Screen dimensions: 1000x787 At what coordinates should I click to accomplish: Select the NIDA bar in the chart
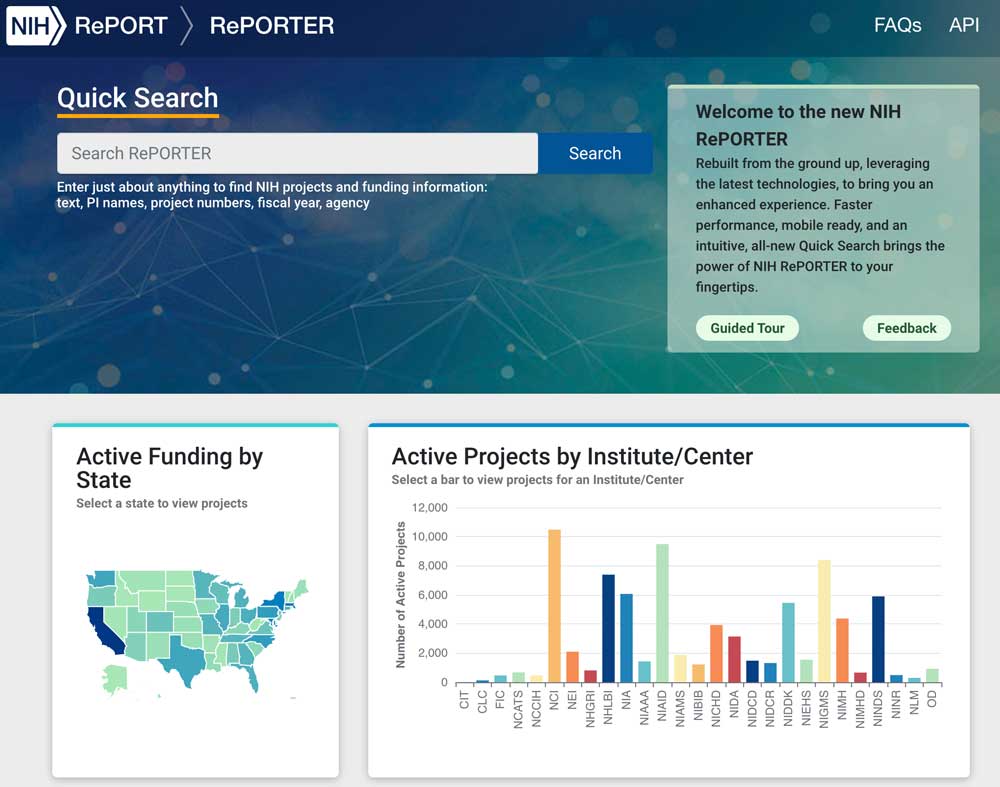(x=734, y=659)
